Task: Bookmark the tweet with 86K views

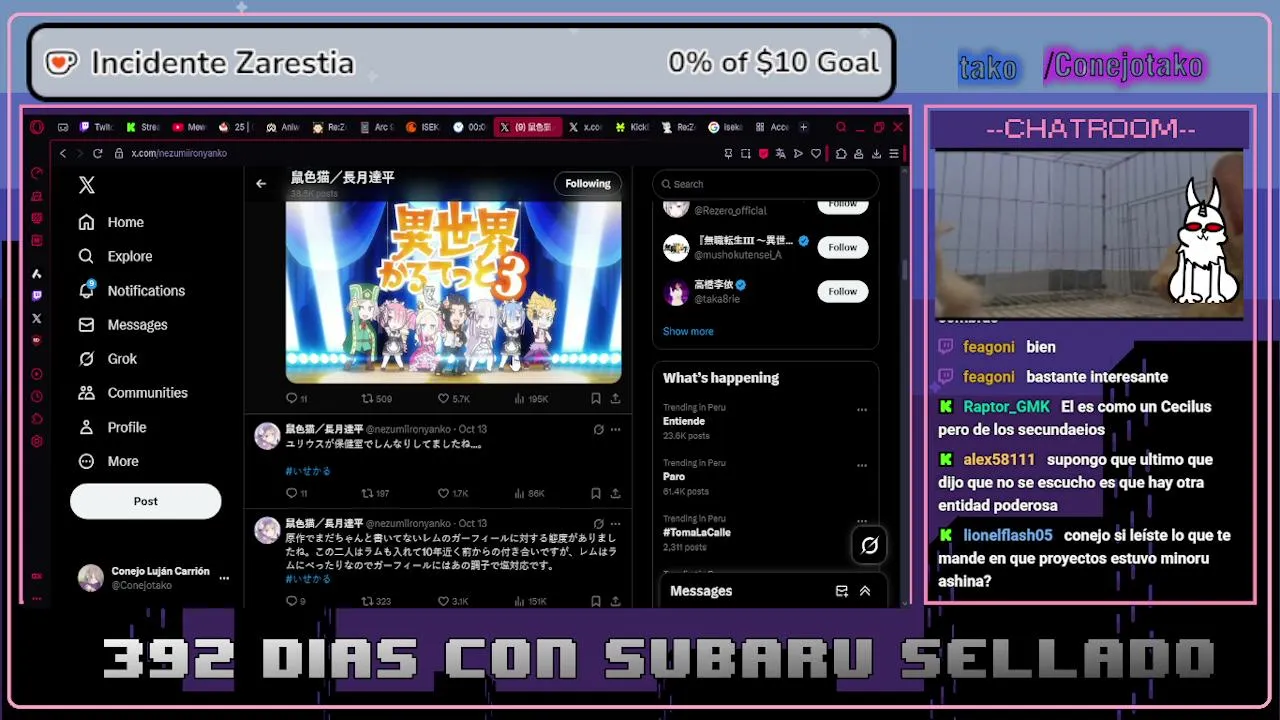Action: coord(596,493)
